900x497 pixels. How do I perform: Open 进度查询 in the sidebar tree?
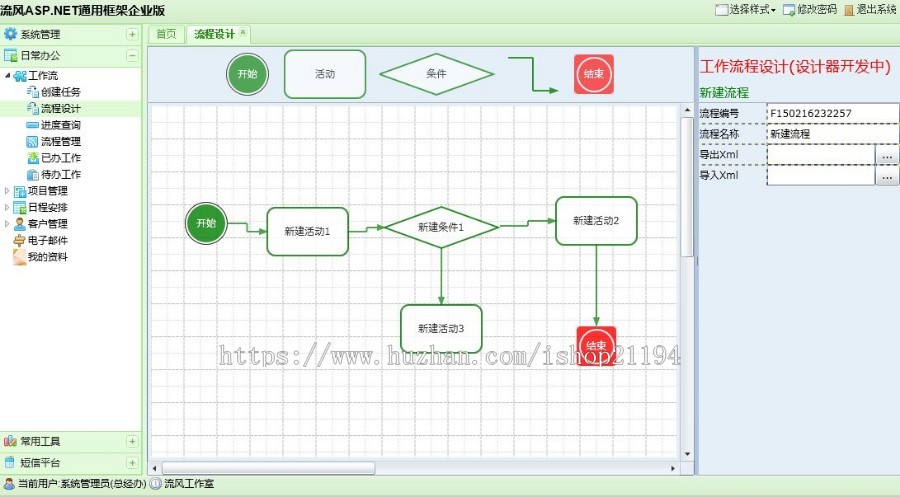[61, 125]
